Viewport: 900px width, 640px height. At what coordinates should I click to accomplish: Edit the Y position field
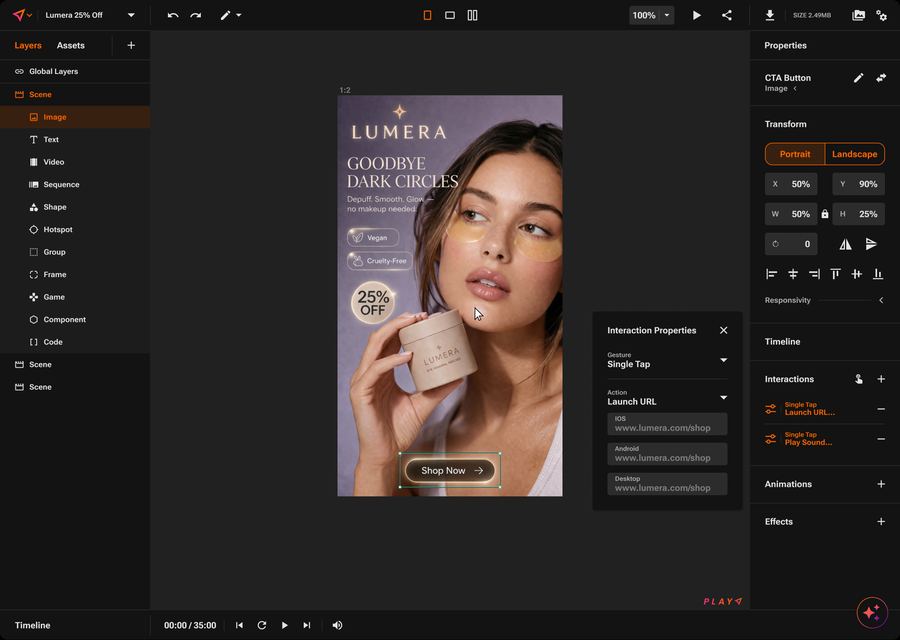point(859,184)
